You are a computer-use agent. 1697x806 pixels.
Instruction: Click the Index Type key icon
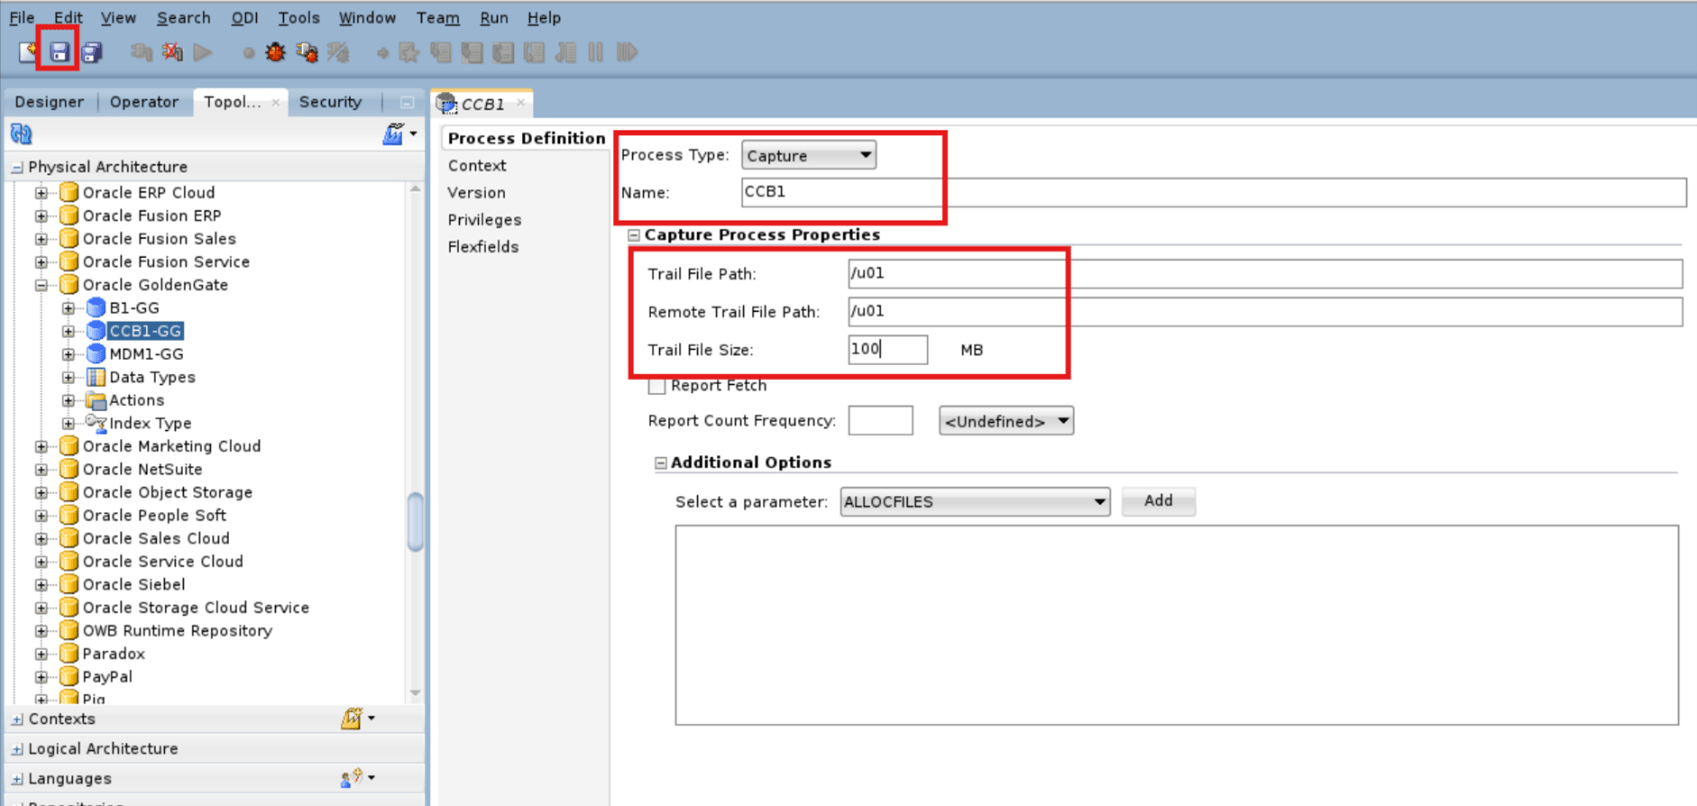[x=96, y=423]
